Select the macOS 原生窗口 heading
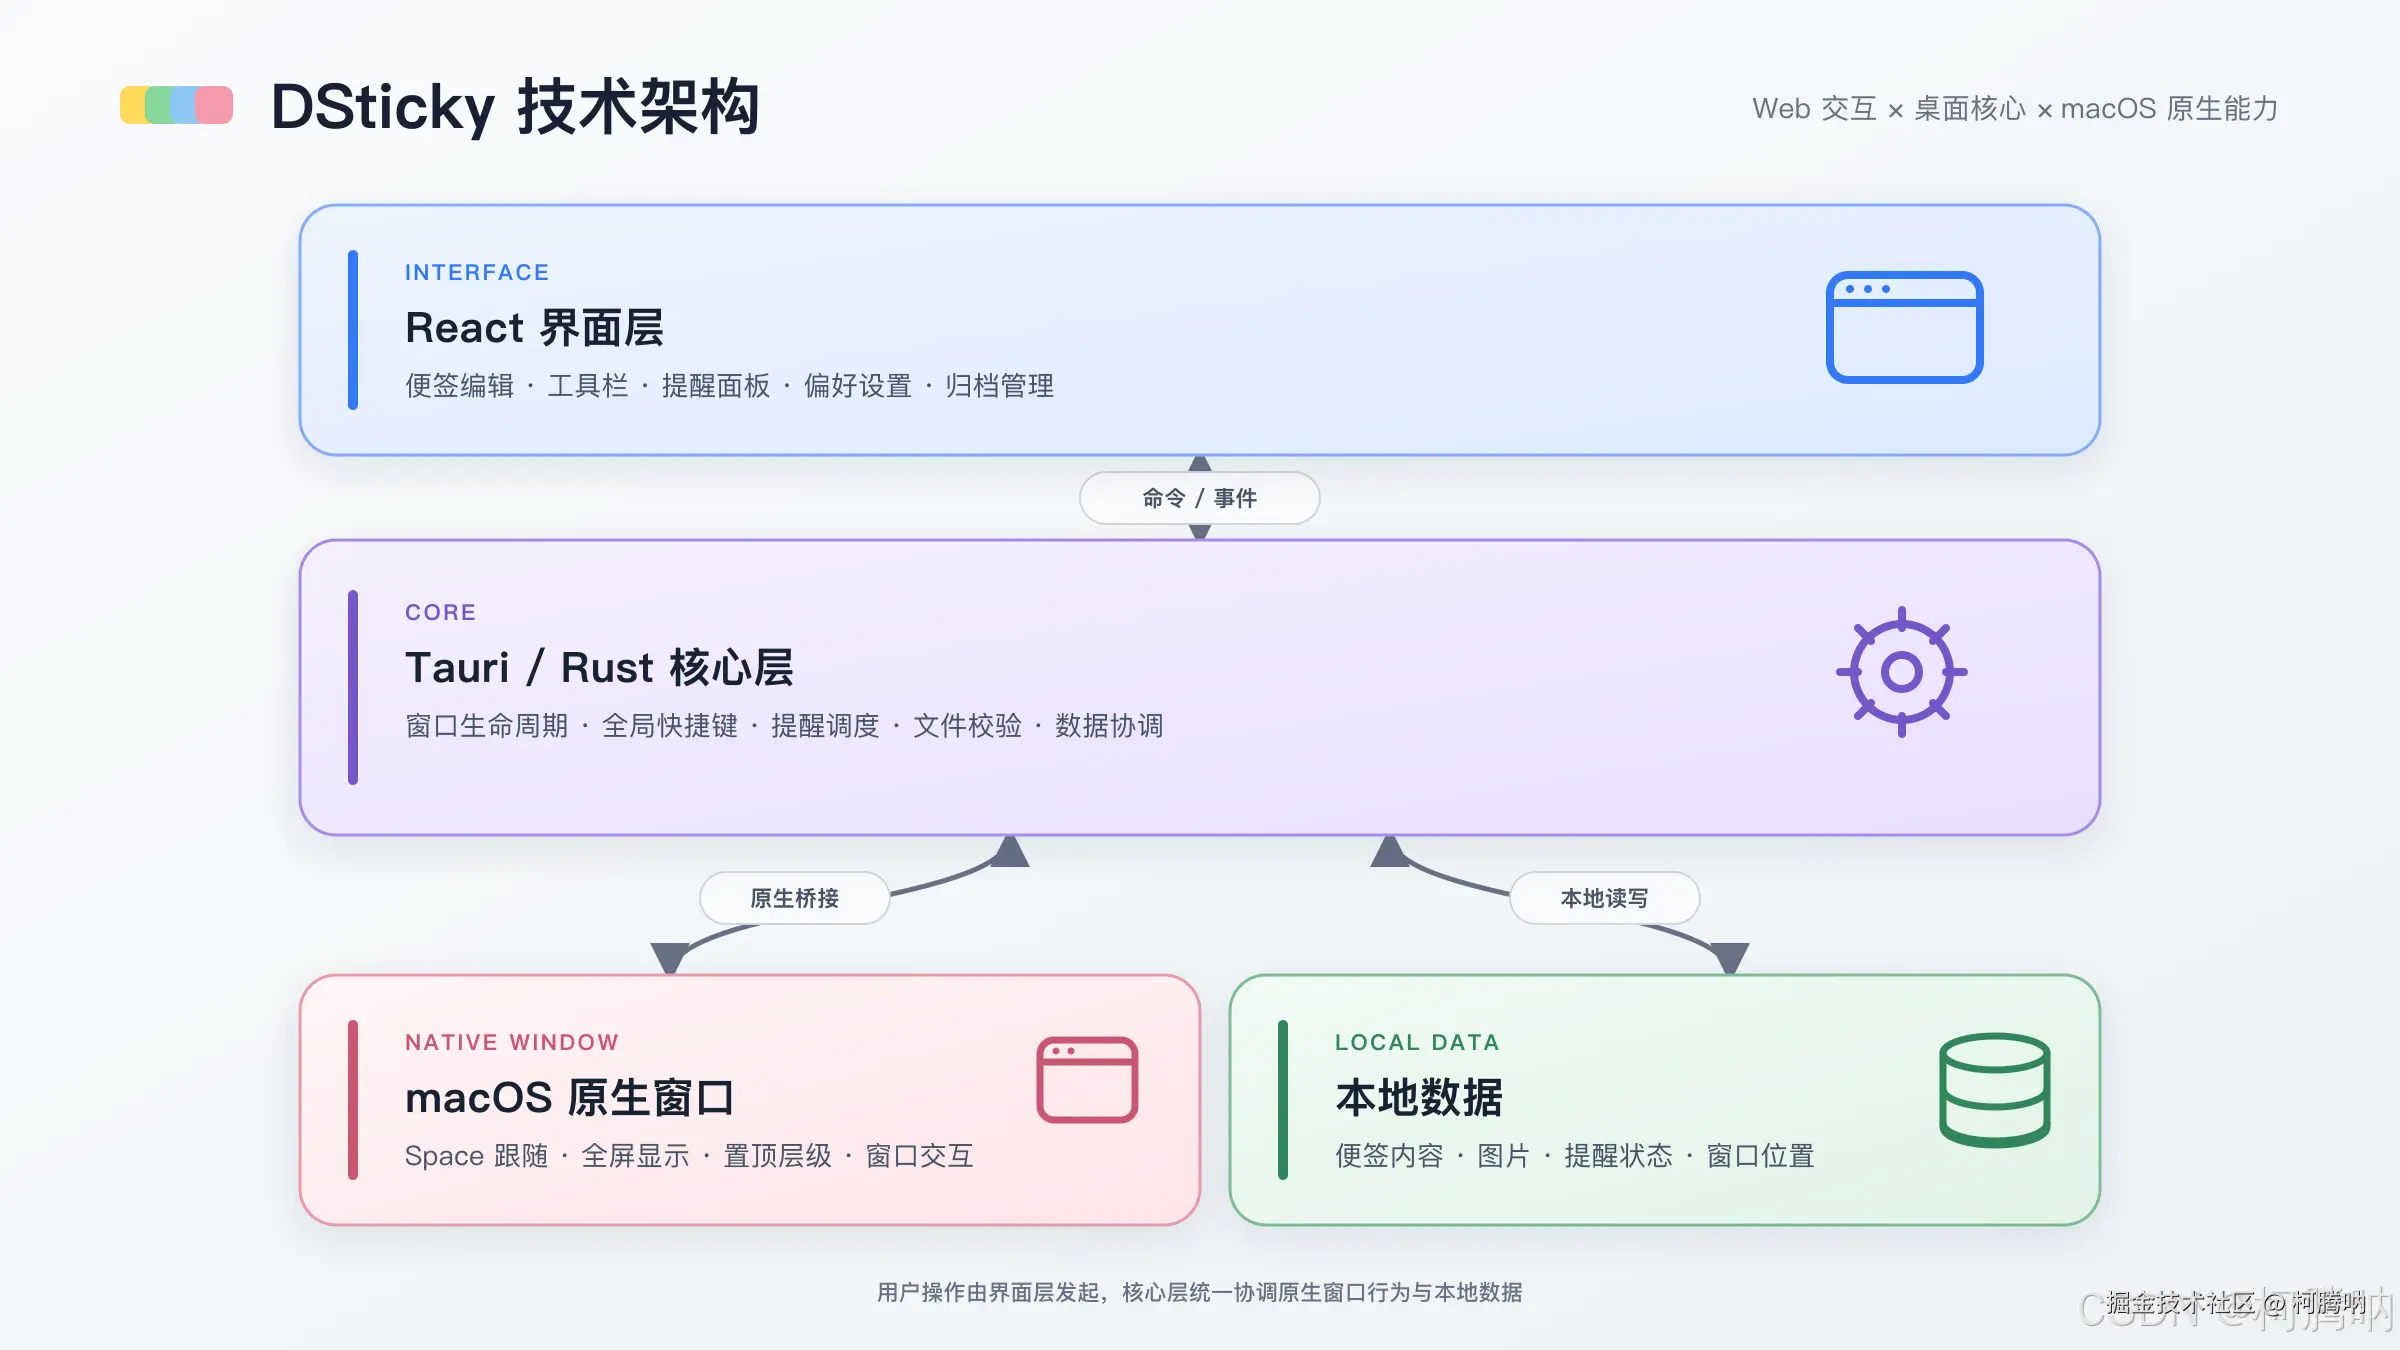 click(x=569, y=1098)
